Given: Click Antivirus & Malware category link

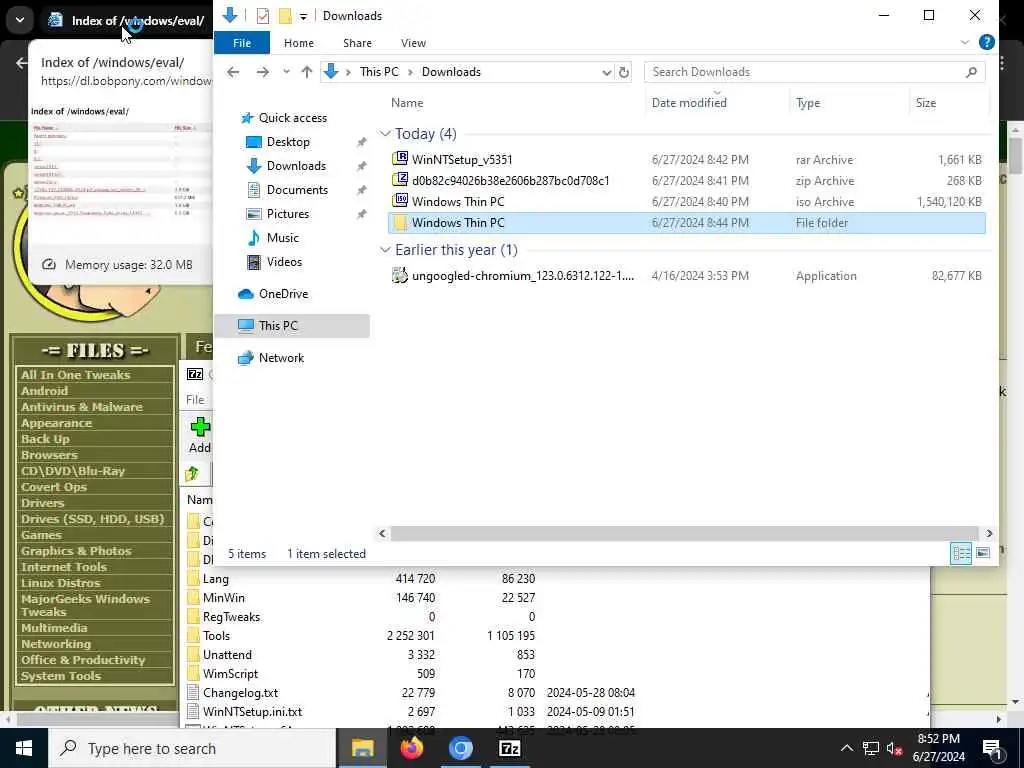Looking at the screenshot, I should pyautogui.click(x=82, y=407).
